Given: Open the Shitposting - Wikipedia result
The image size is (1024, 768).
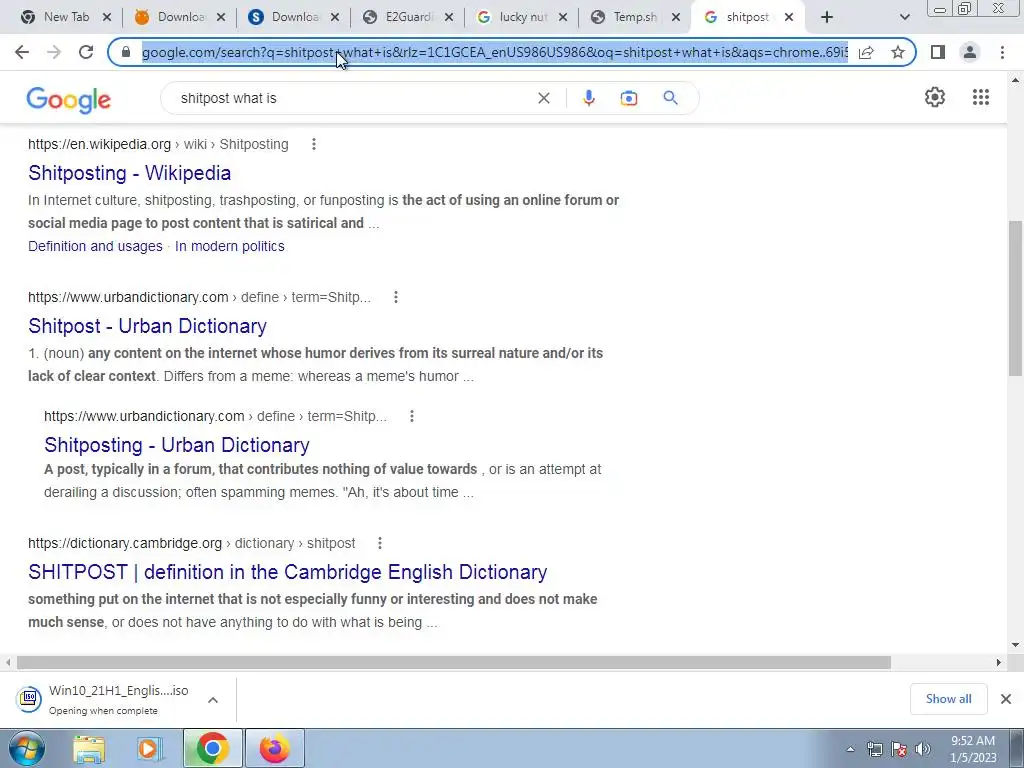Looking at the screenshot, I should pyautogui.click(x=129, y=173).
